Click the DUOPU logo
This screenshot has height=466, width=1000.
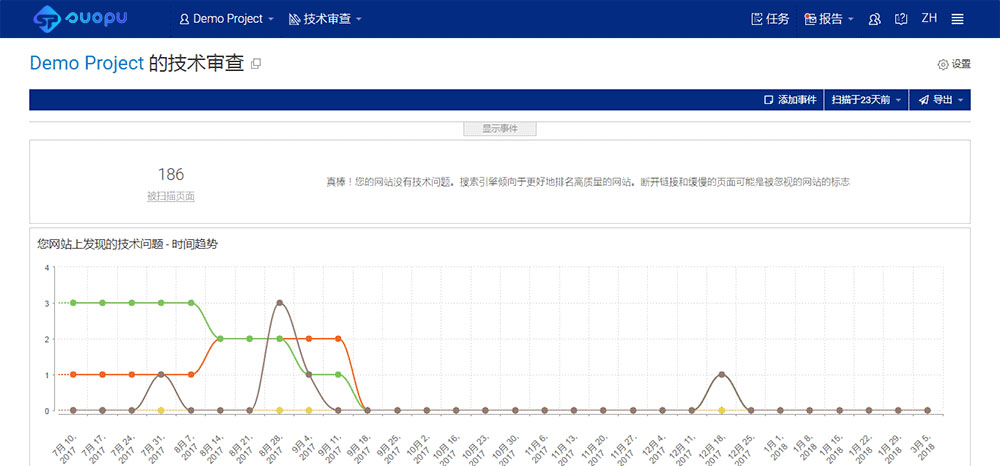click(80, 18)
